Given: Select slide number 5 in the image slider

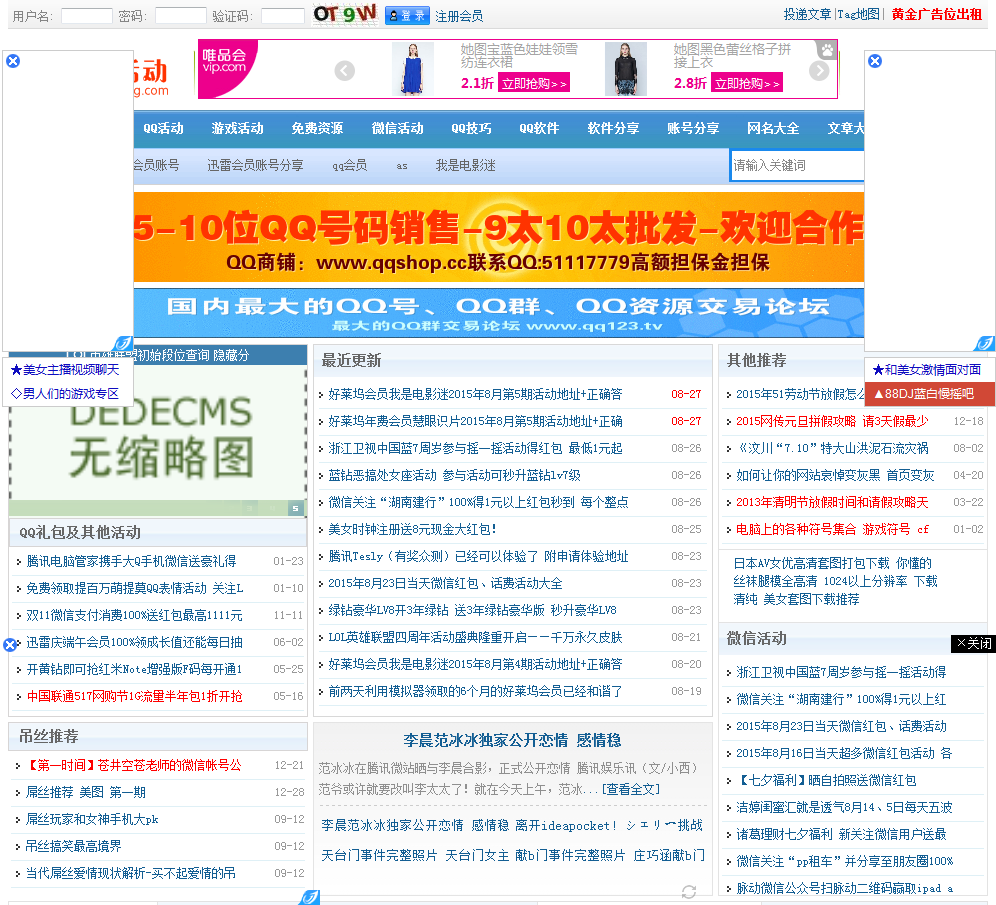Looking at the screenshot, I should point(295,508).
